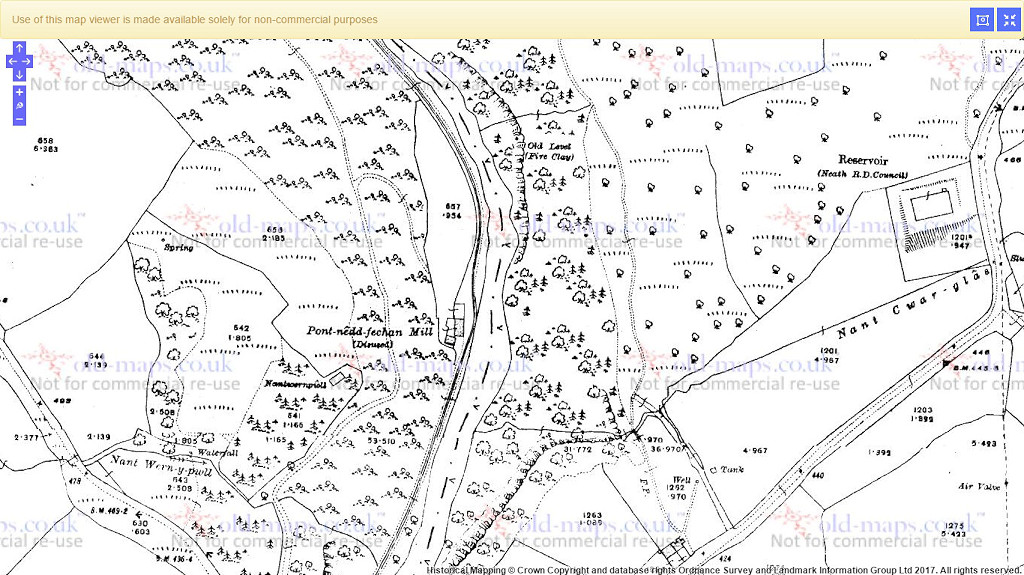Click the 'Old Level' map label
This screenshot has width=1024, height=575.
(x=549, y=146)
